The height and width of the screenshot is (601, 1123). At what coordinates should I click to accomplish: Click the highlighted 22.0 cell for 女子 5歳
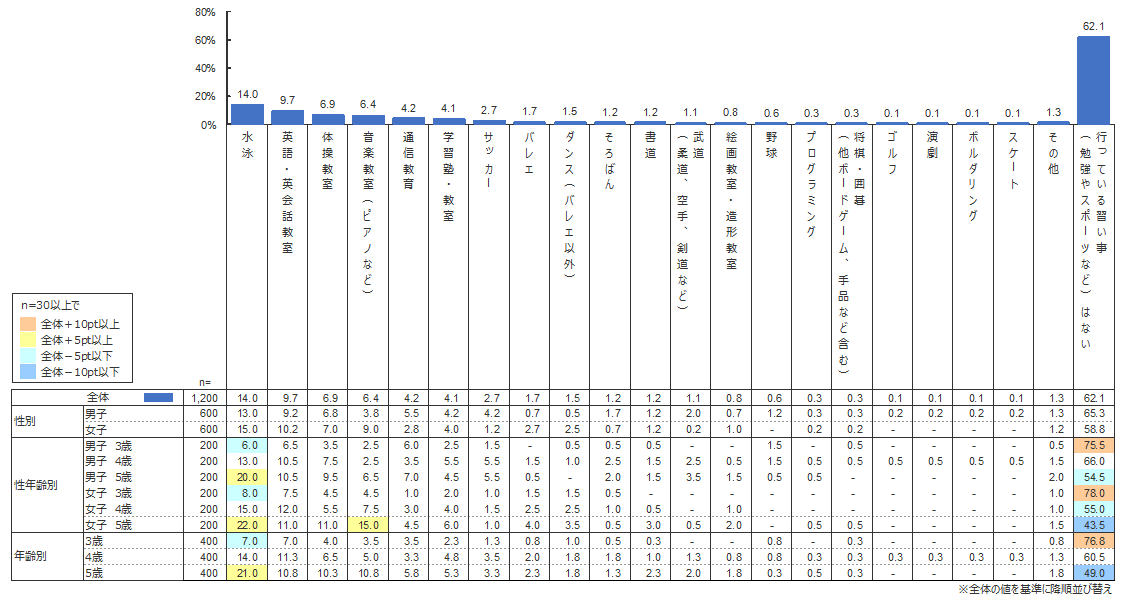(x=247, y=525)
